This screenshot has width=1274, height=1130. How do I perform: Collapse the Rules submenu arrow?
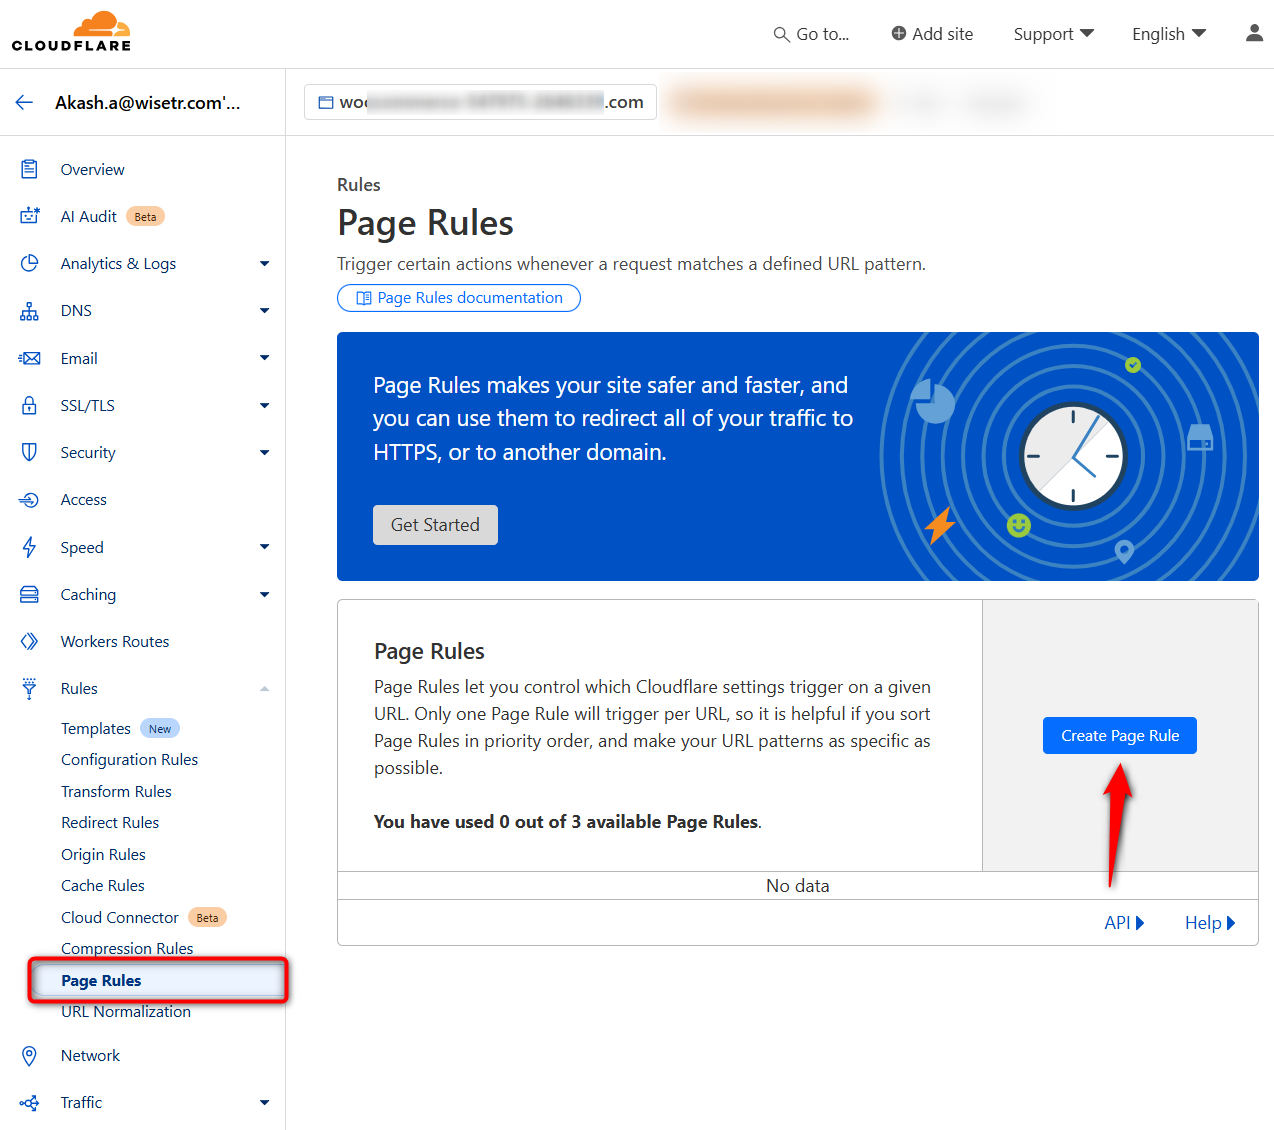[264, 688]
